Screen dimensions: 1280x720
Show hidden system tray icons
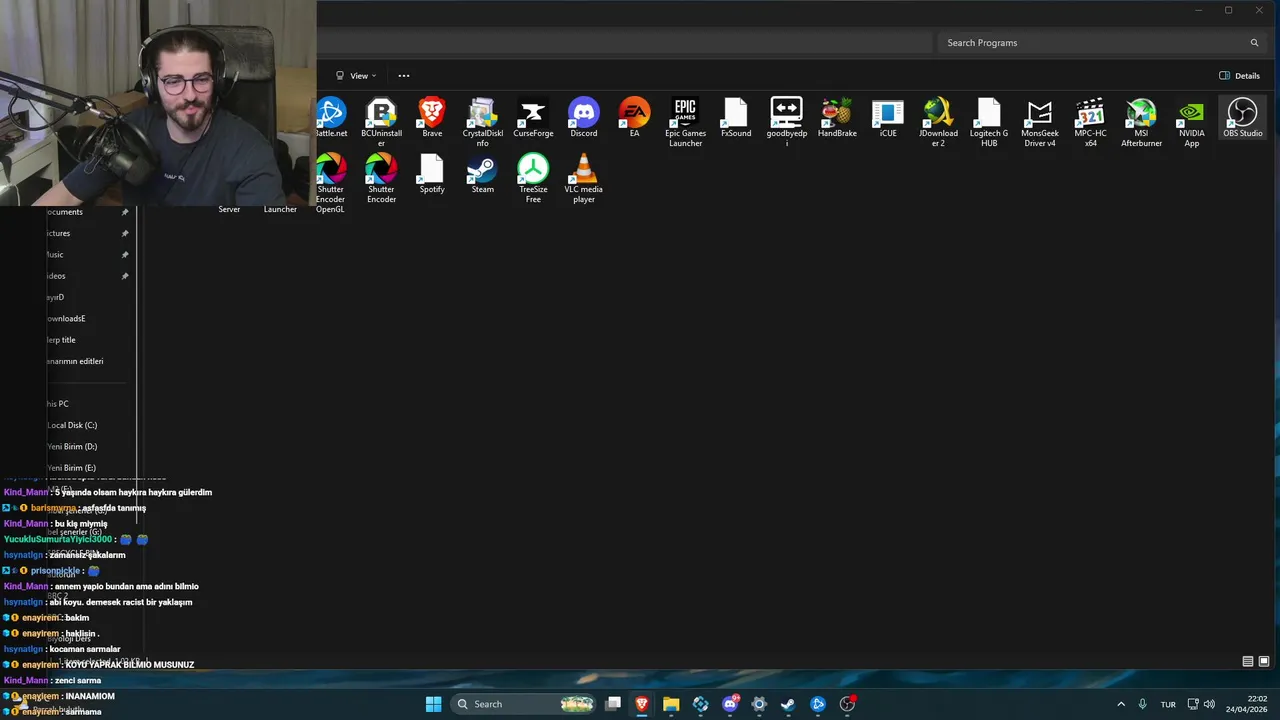click(x=1121, y=704)
